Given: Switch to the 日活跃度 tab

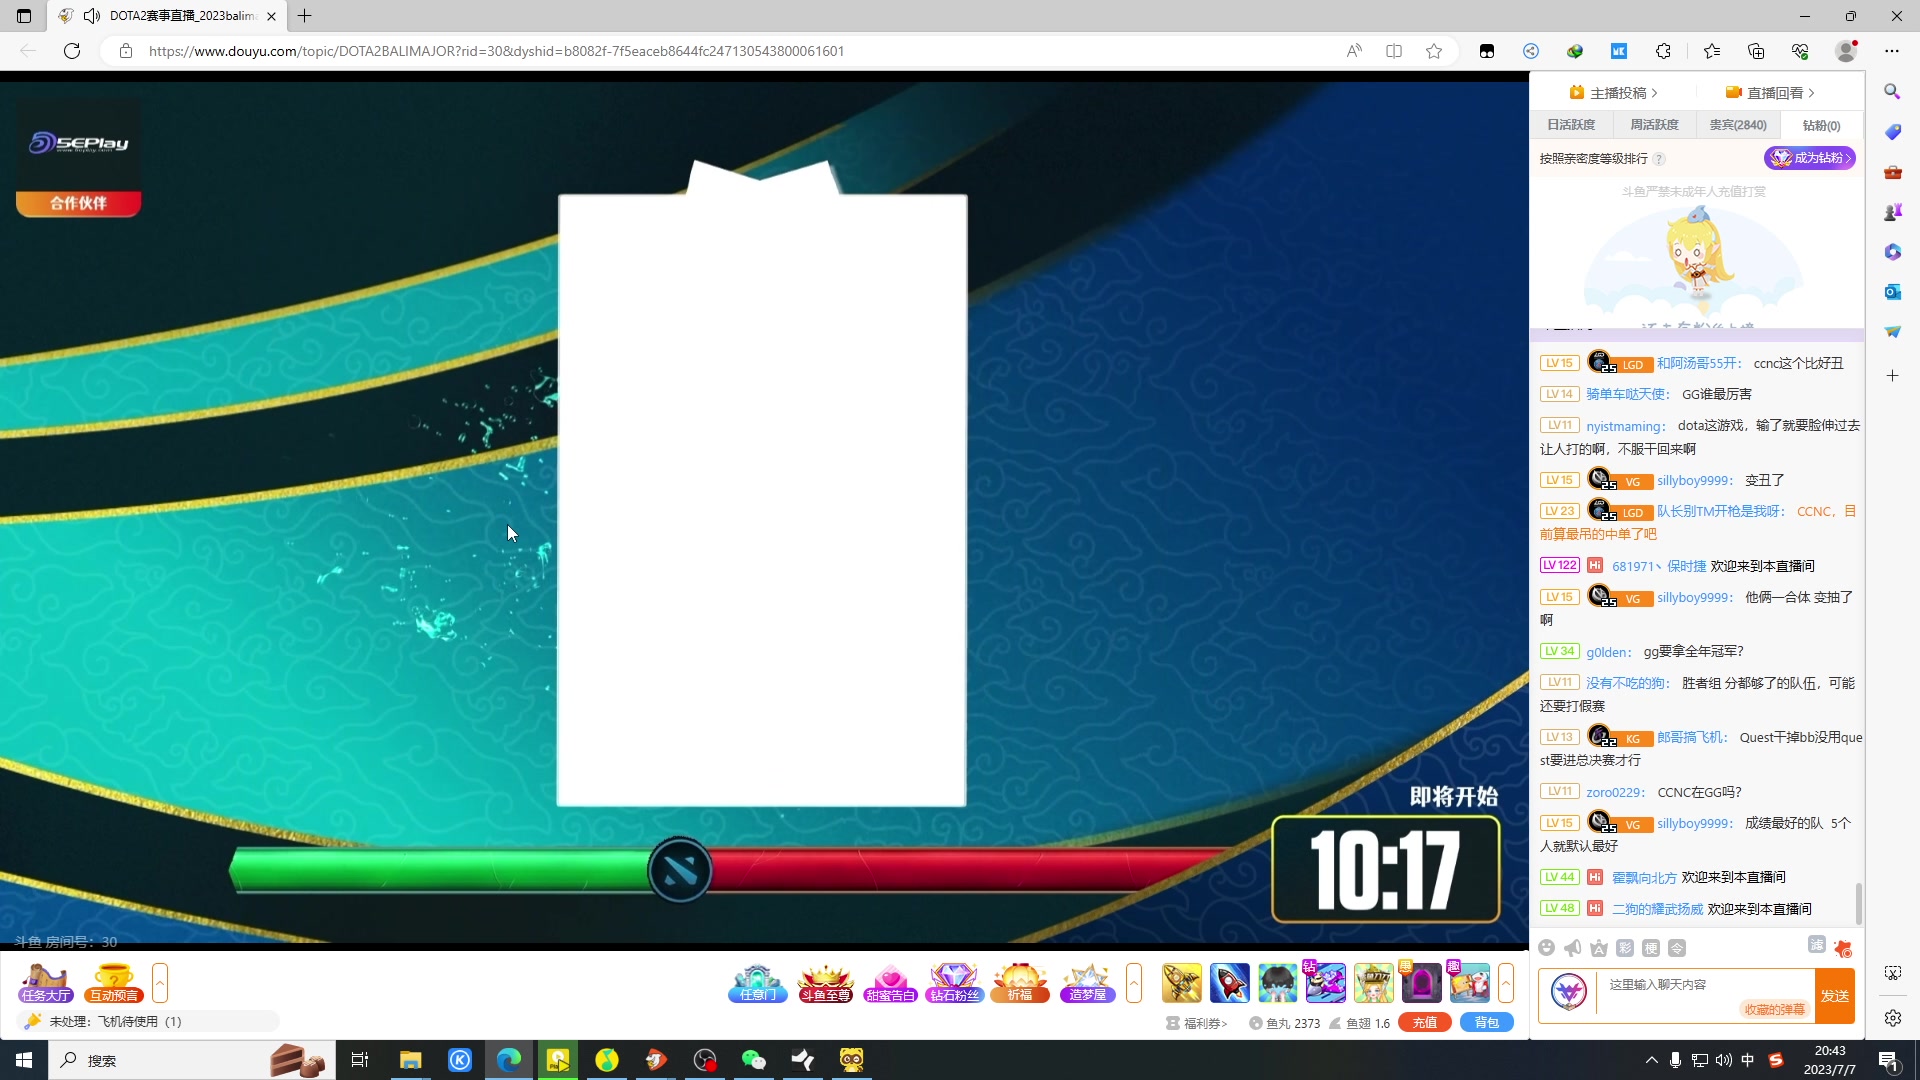Looking at the screenshot, I should (1571, 125).
